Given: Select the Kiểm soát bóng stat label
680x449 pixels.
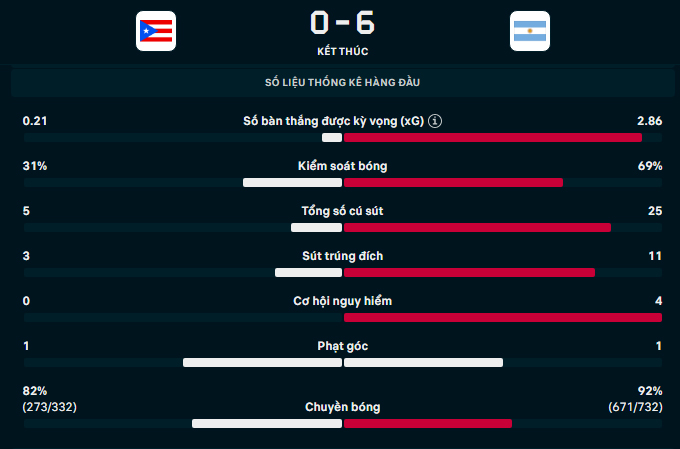Looking at the screenshot, I should coord(342,166).
